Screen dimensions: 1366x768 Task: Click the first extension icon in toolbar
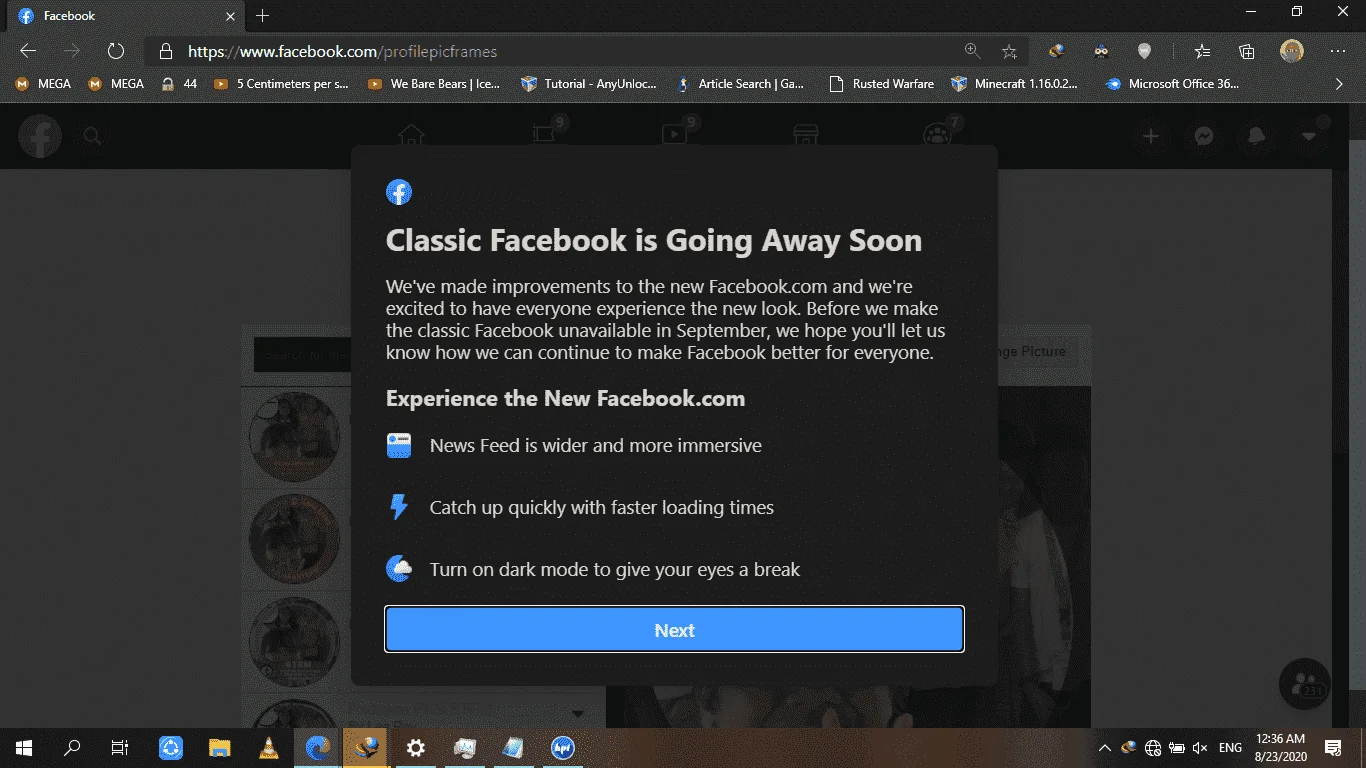(x=1055, y=51)
